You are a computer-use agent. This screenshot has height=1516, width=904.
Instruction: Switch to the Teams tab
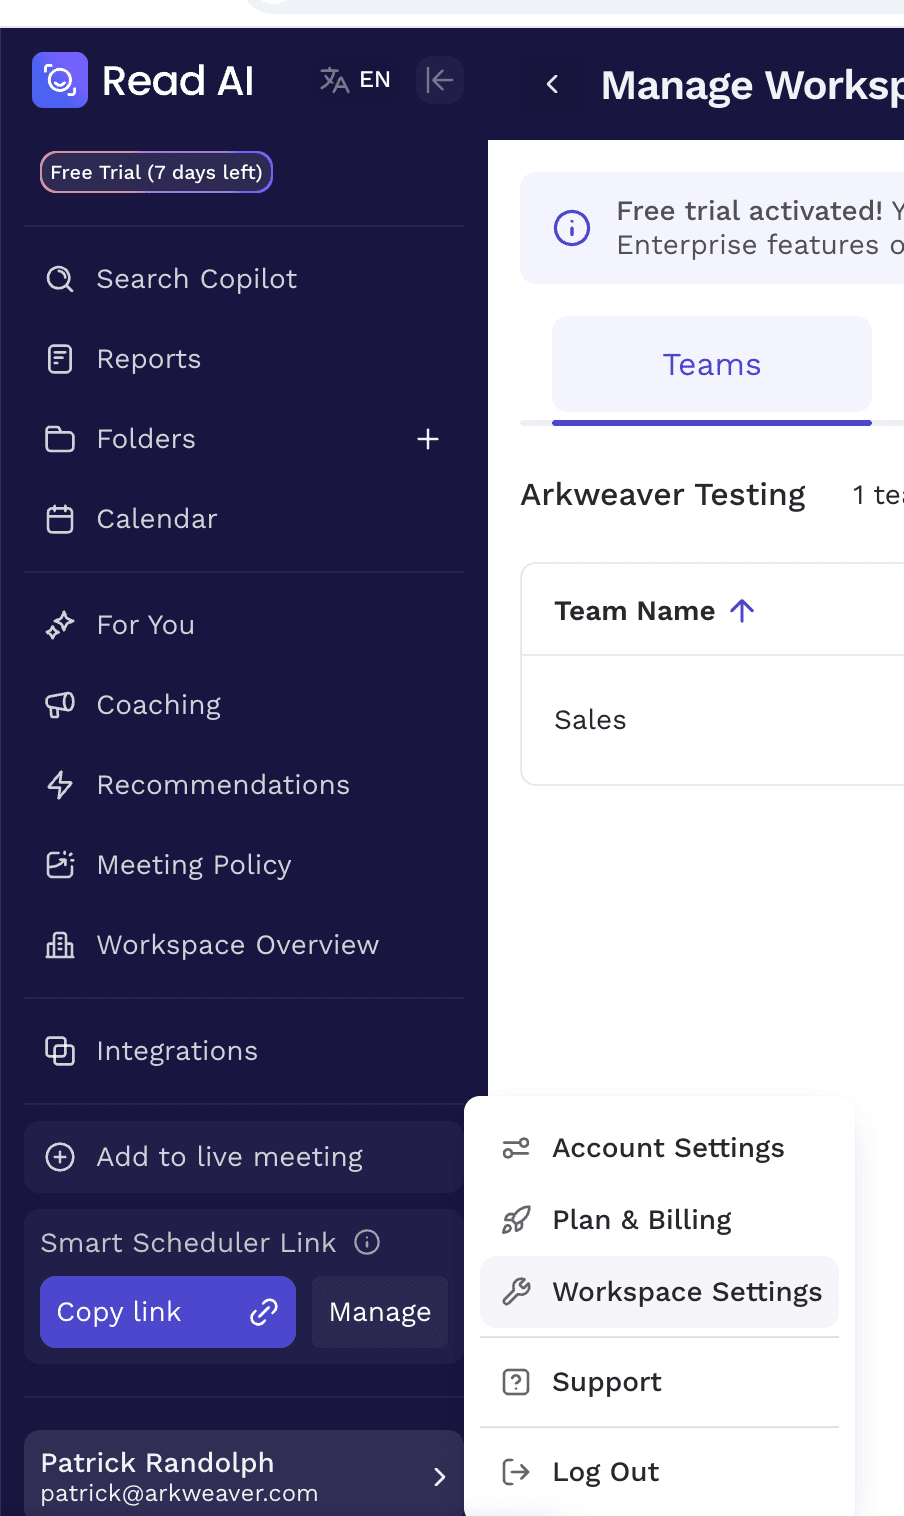(711, 365)
